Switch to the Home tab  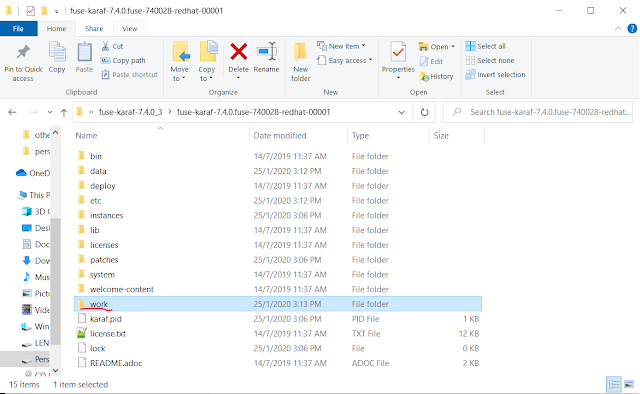[x=56, y=29]
